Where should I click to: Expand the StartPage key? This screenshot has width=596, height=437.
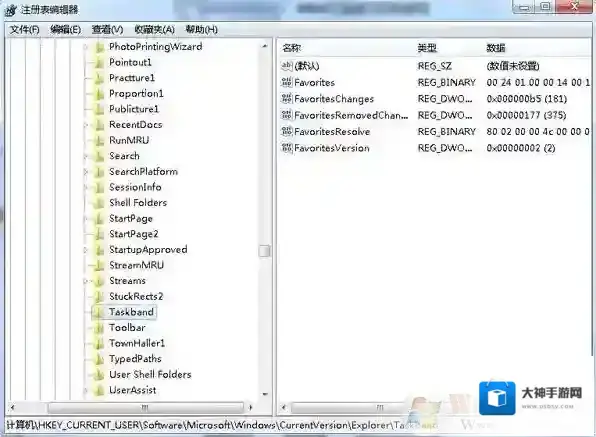[x=86, y=219]
